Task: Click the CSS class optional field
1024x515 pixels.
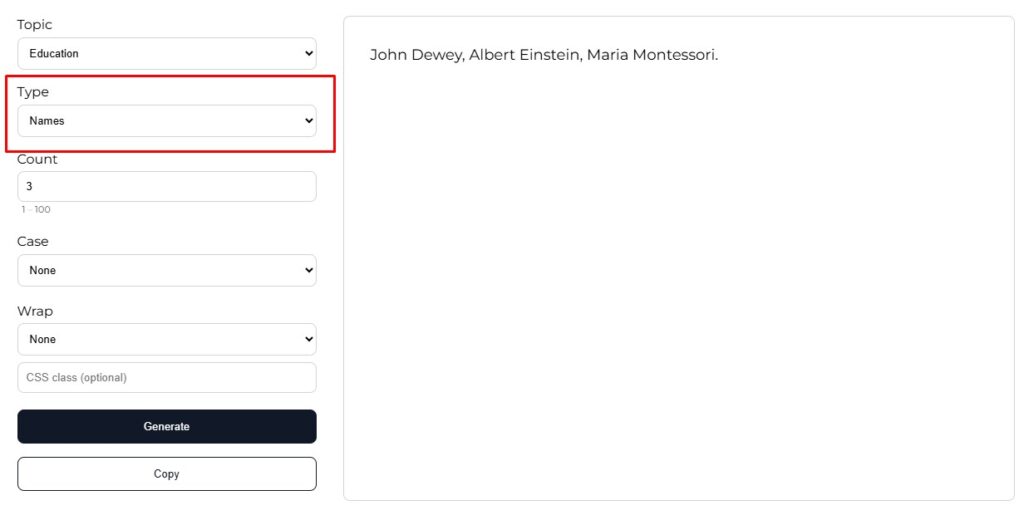Action: pos(166,377)
